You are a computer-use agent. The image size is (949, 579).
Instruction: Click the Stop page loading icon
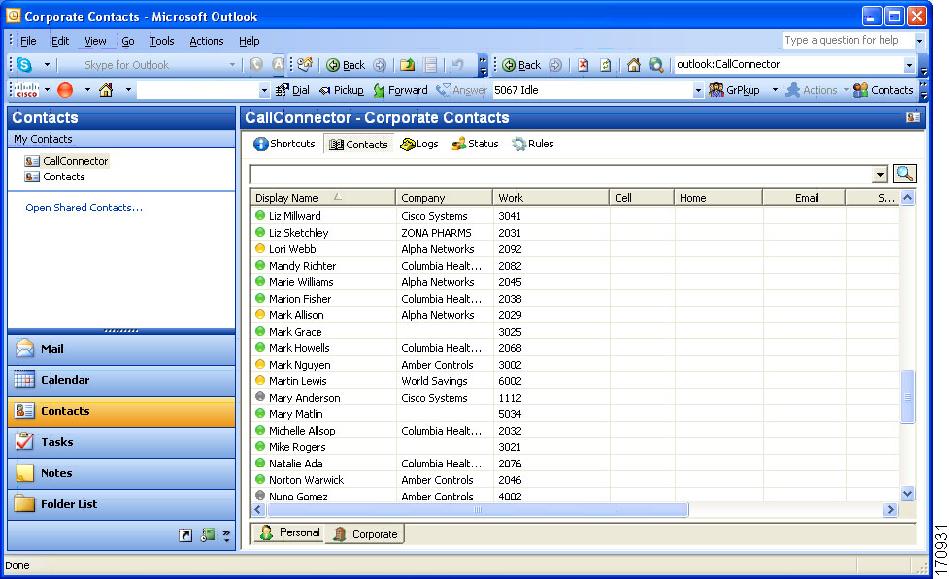click(x=583, y=65)
